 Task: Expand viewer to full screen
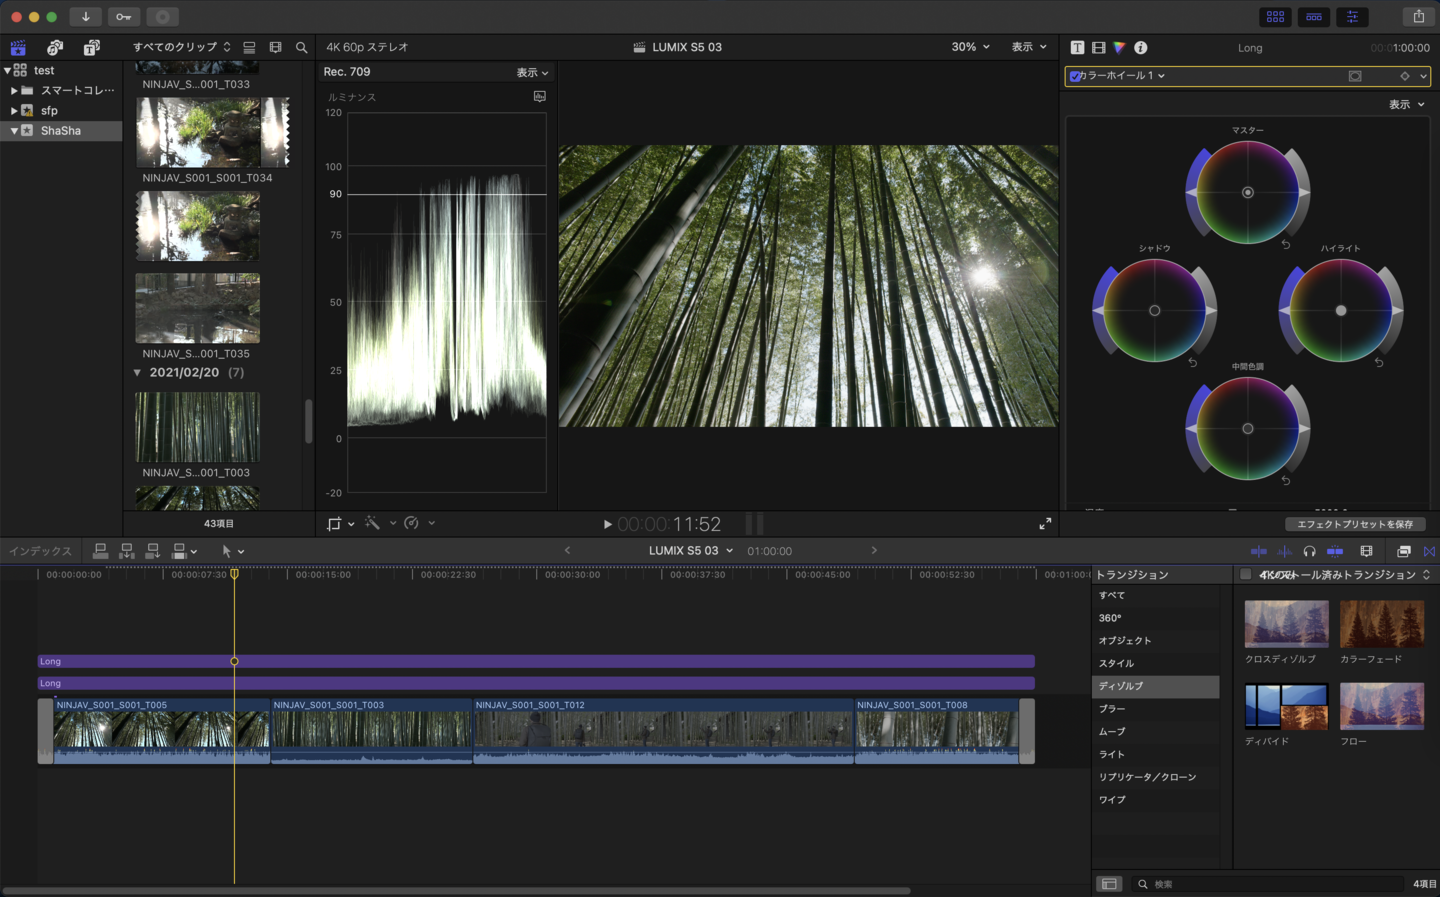pos(1045,523)
